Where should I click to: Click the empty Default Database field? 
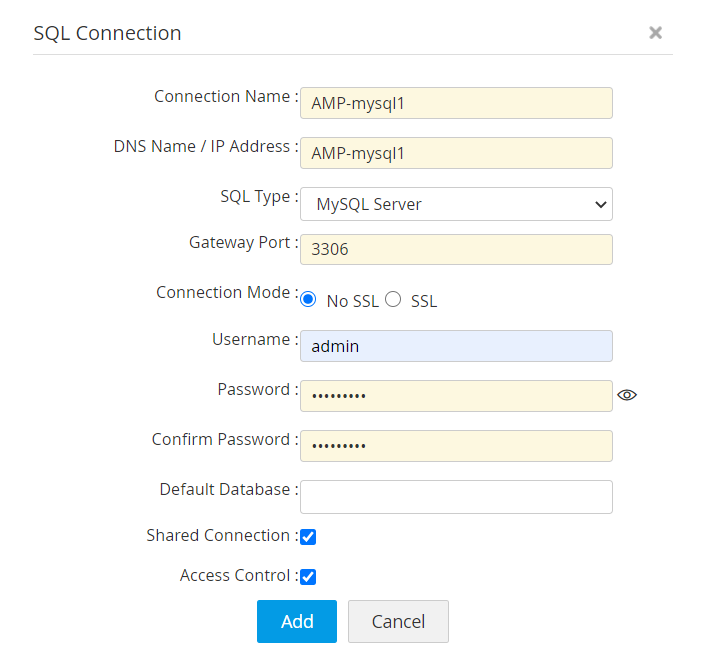pos(456,497)
